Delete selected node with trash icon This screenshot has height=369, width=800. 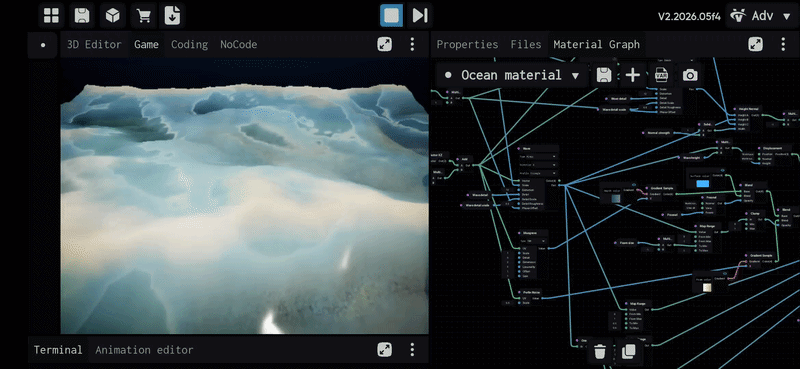tap(600, 351)
